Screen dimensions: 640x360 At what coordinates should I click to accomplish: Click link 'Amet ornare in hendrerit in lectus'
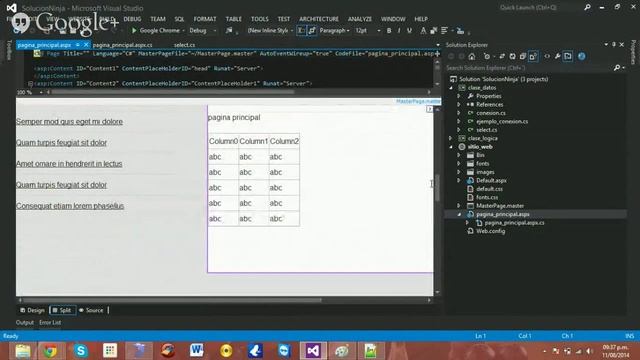pyautogui.click(x=69, y=164)
